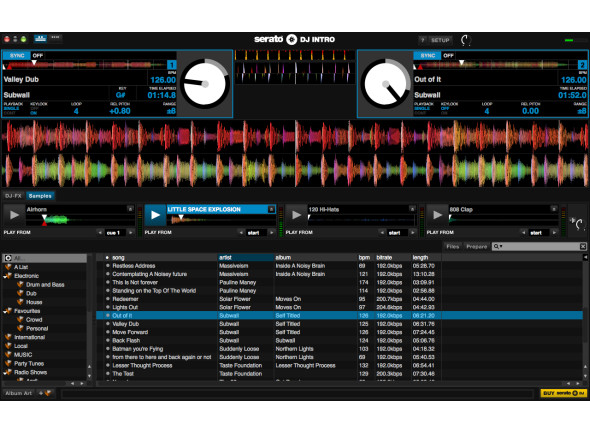Click the House crate icon
590x434 pixels.
coord(20,302)
